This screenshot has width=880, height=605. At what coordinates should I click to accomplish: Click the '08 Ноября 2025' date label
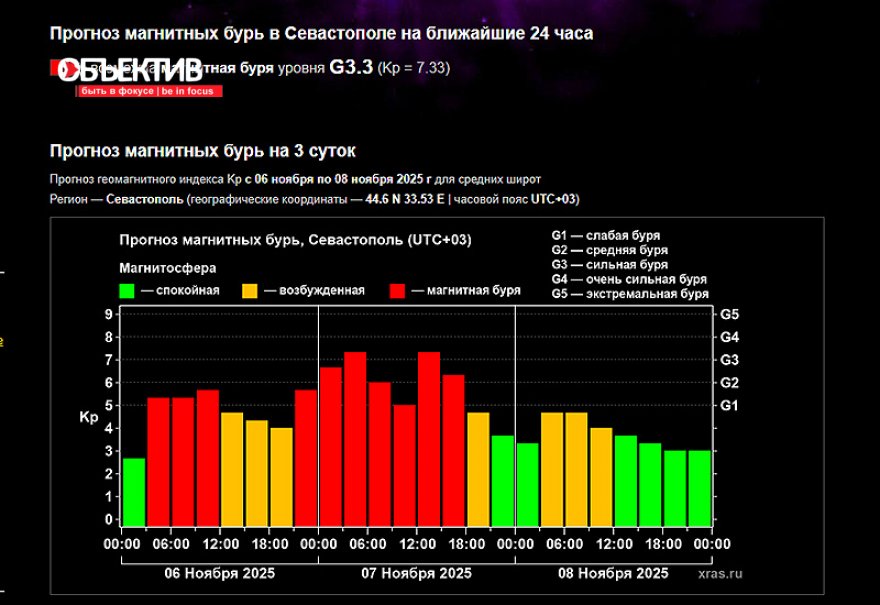pos(612,573)
